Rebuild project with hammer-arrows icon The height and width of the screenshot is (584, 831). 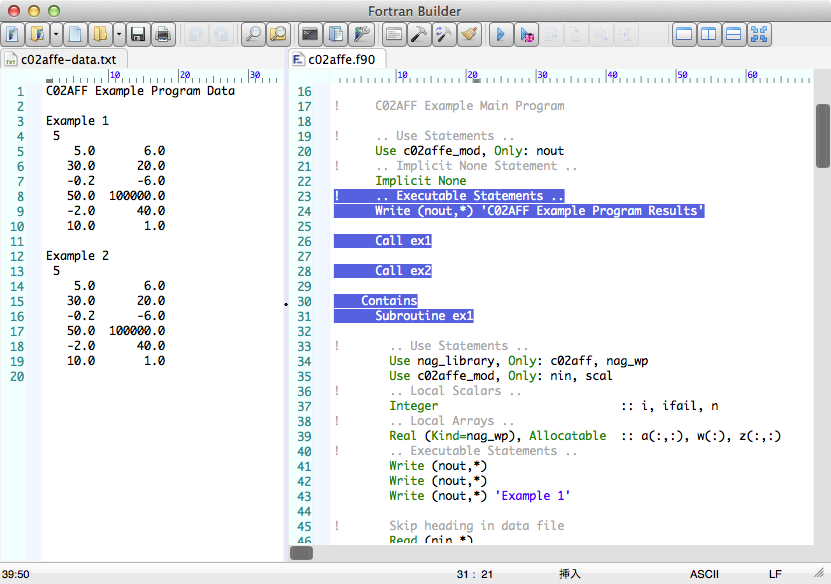pos(444,35)
